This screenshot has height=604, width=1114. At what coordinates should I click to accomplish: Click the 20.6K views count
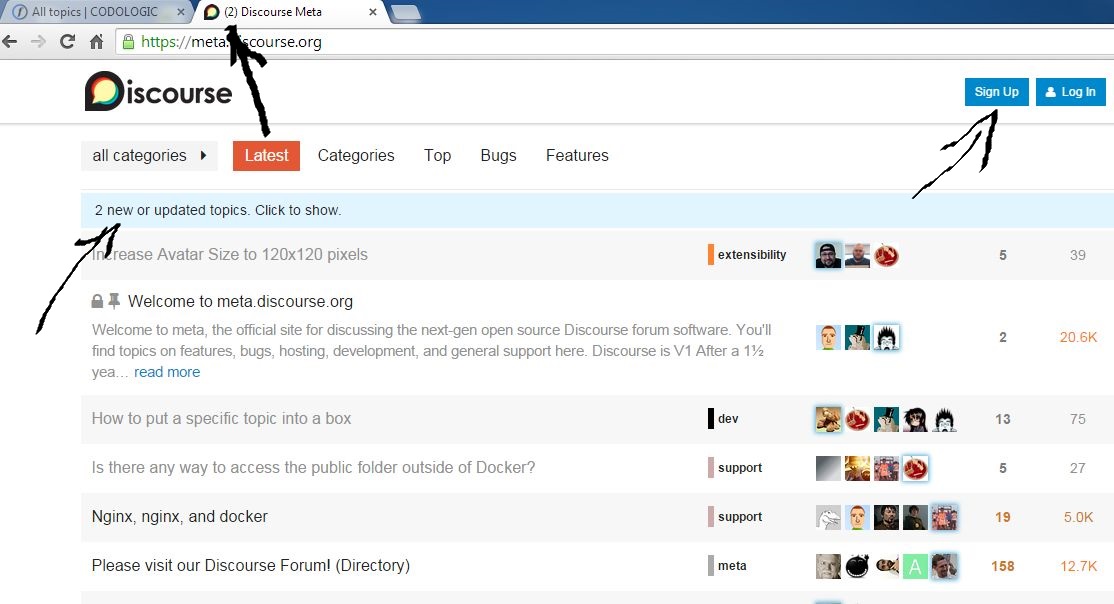1078,338
